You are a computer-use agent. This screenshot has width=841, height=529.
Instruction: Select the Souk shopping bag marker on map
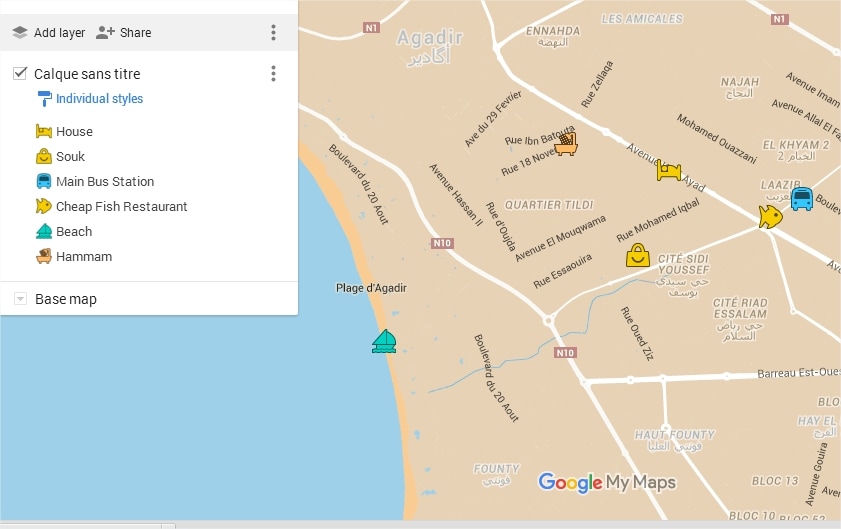[638, 255]
